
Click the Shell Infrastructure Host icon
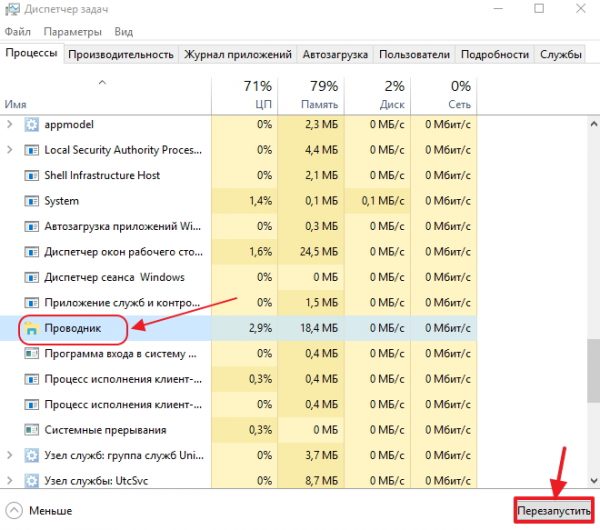[x=31, y=176]
